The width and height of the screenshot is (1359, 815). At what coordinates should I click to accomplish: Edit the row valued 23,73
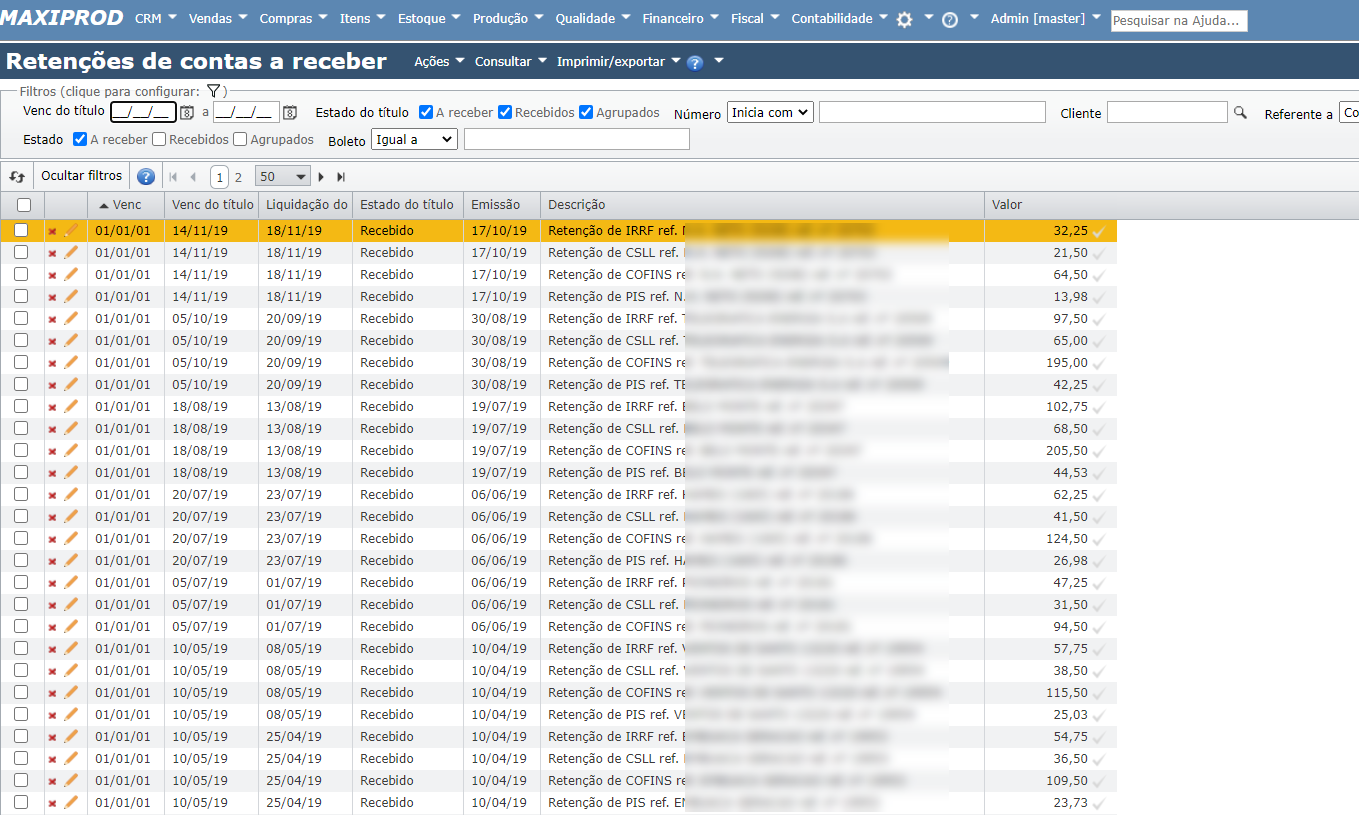(x=71, y=803)
